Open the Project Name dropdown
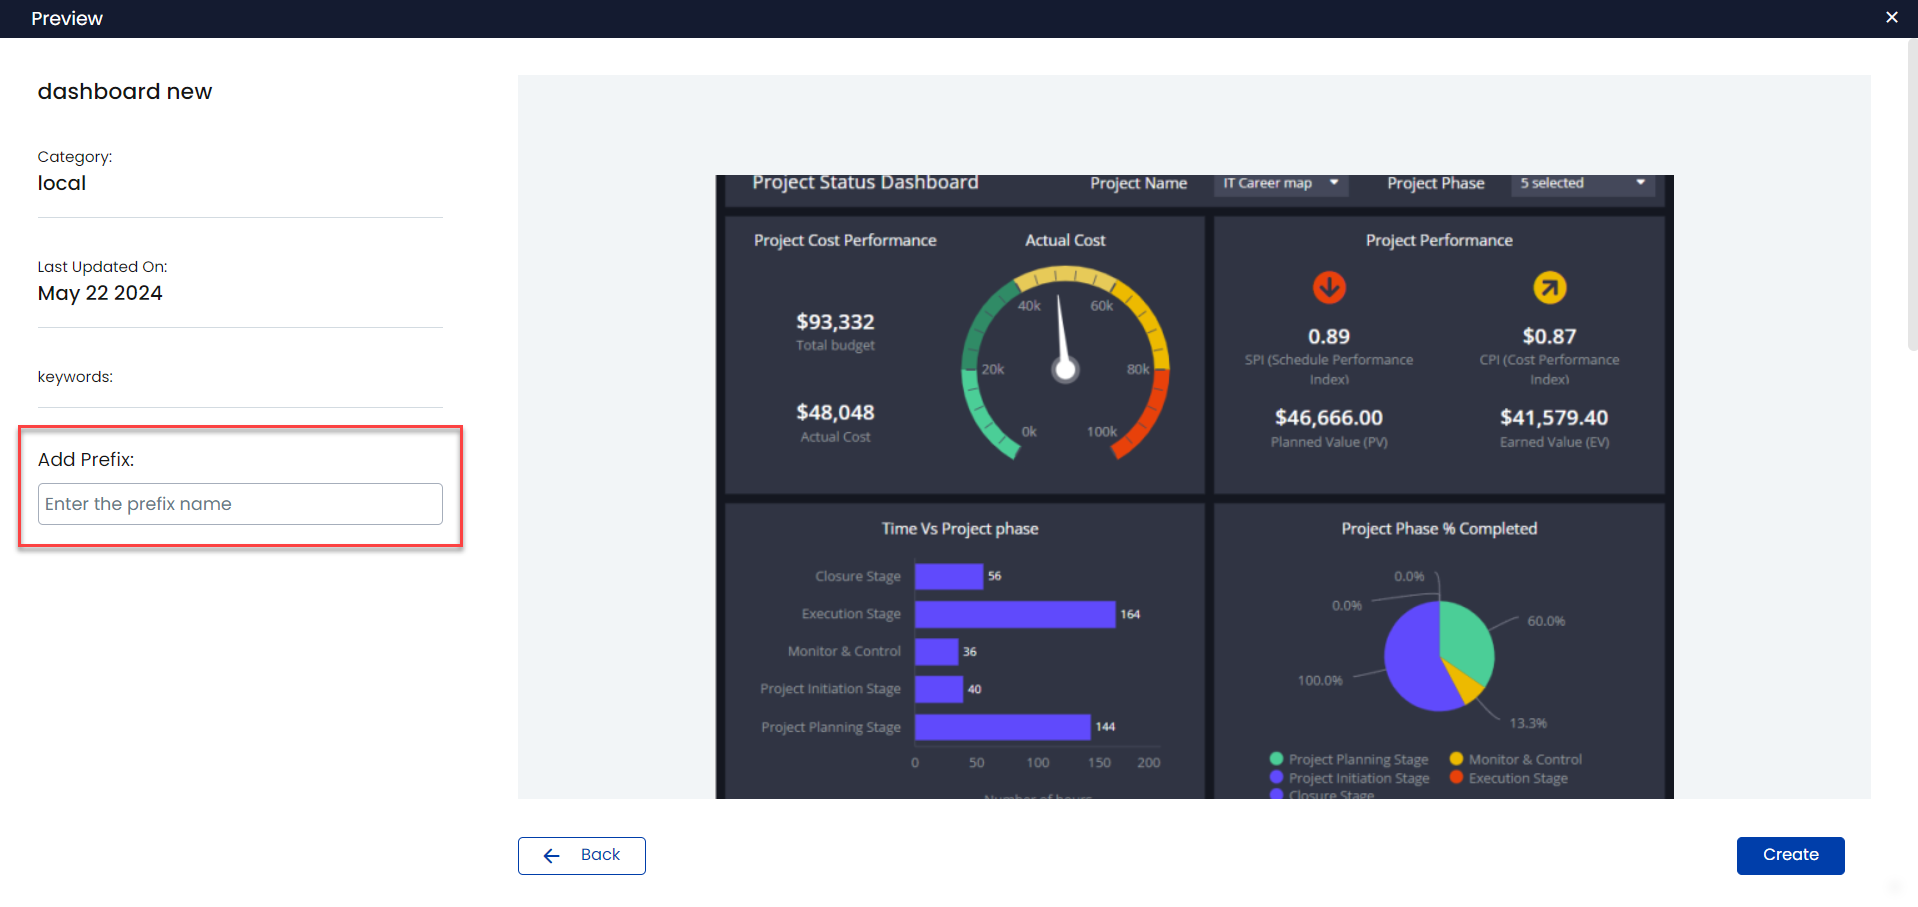 pyautogui.click(x=1280, y=184)
